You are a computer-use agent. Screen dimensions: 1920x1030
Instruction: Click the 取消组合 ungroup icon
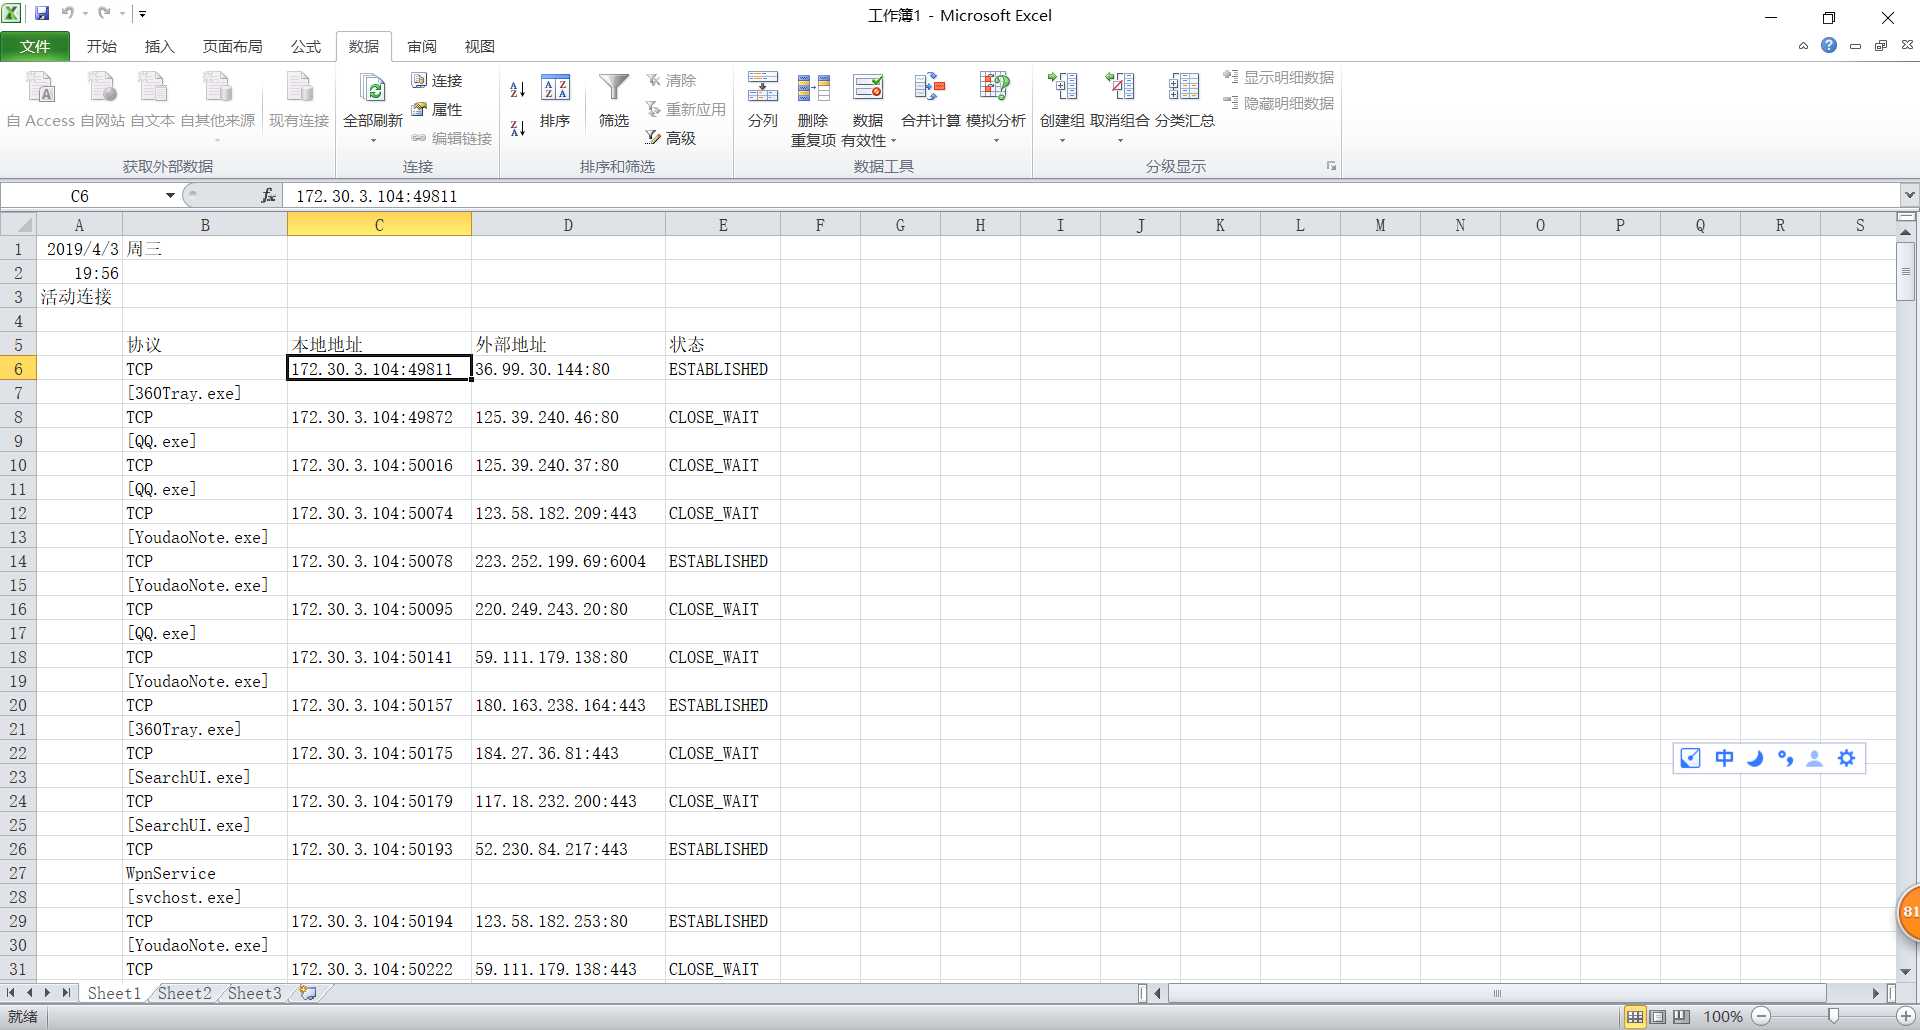1119,88
